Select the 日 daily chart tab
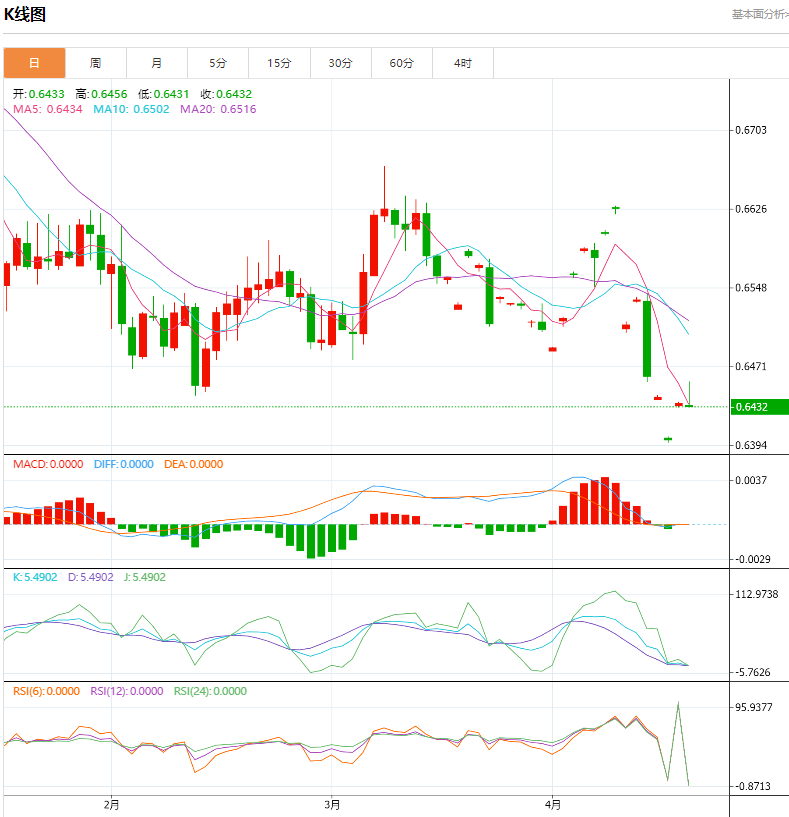This screenshot has width=789, height=817. (x=34, y=63)
